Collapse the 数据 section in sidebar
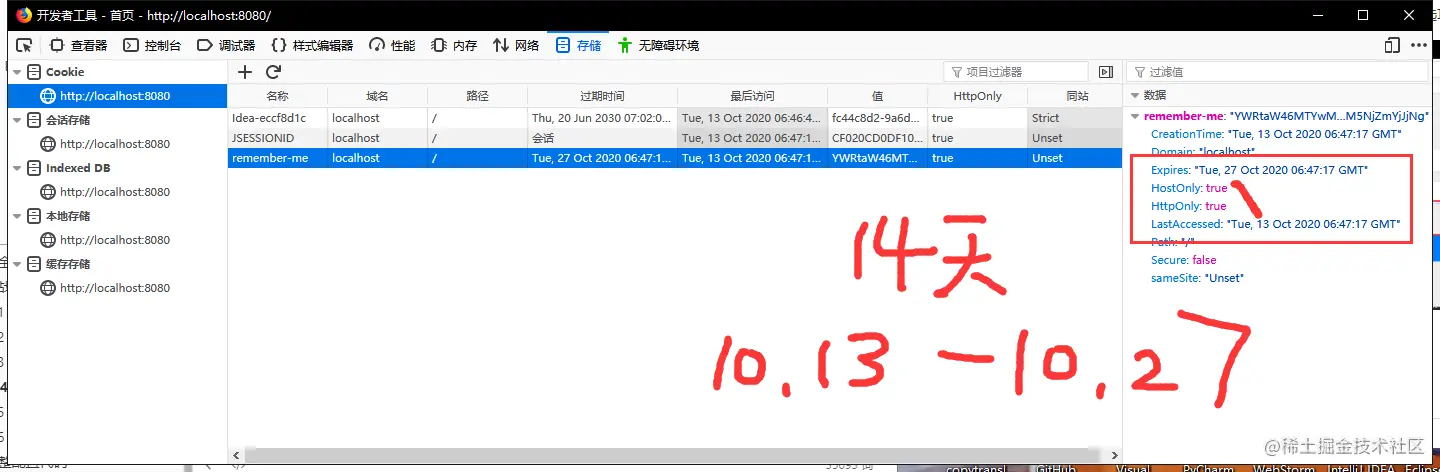This screenshot has height=472, width=1440. point(1136,96)
